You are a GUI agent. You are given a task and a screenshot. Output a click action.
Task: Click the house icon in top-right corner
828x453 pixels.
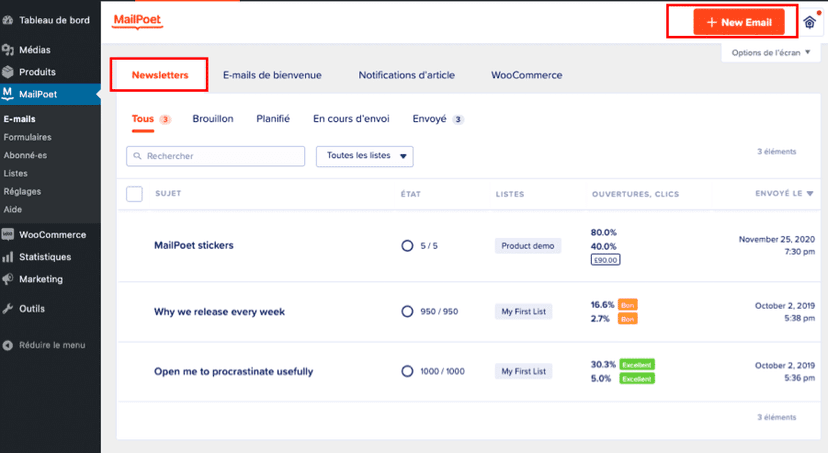coord(810,22)
